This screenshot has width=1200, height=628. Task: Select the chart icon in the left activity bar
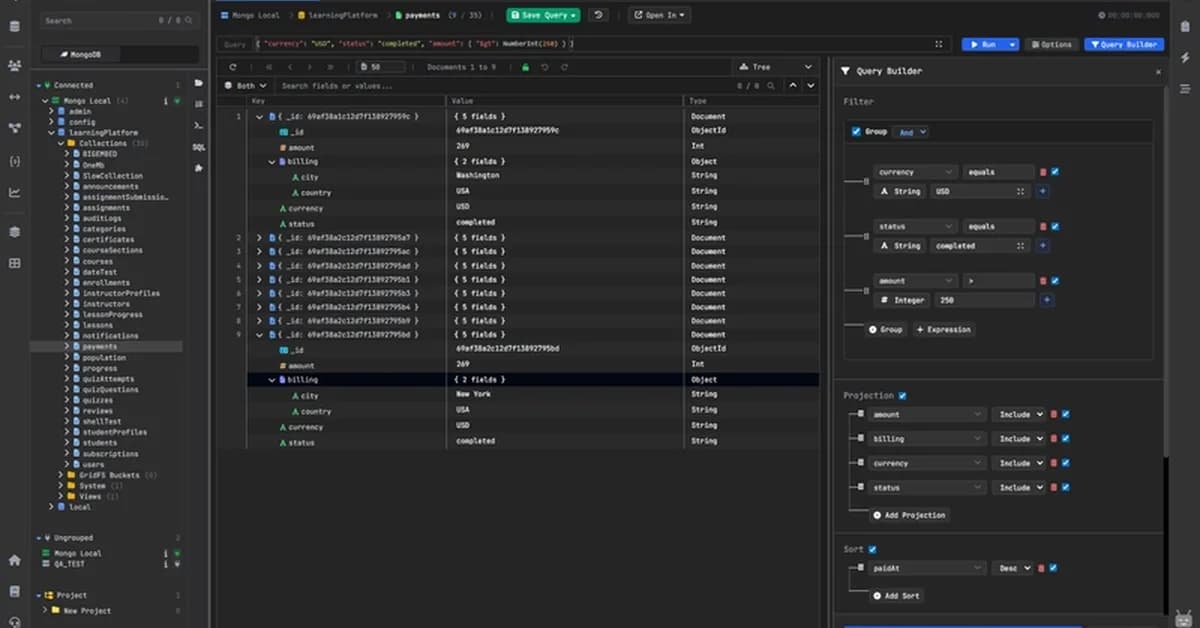14,192
